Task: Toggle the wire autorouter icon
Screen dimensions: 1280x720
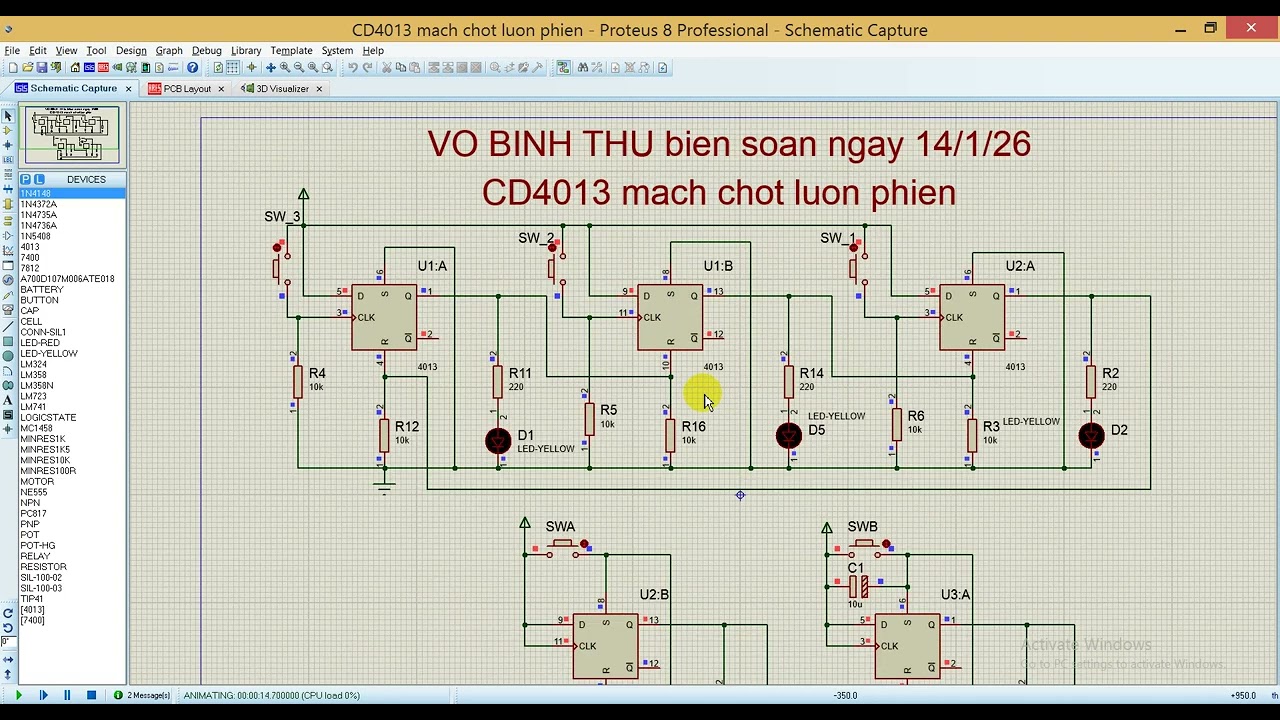Action: [x=563, y=68]
